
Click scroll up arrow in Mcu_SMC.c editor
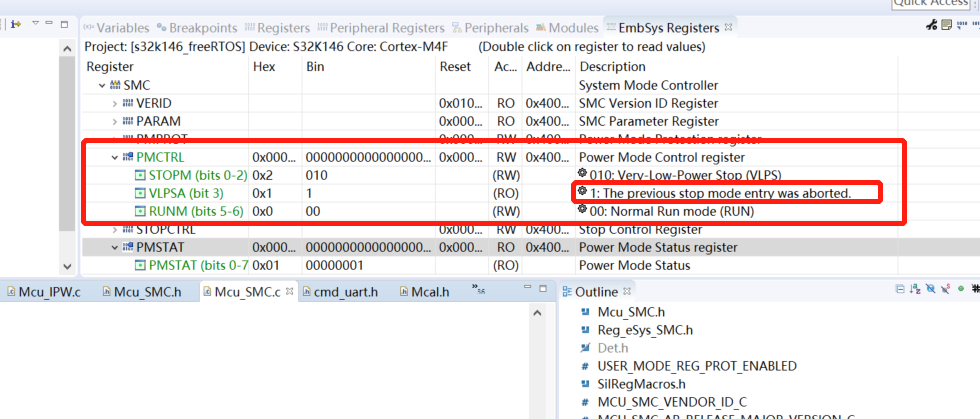(x=539, y=313)
